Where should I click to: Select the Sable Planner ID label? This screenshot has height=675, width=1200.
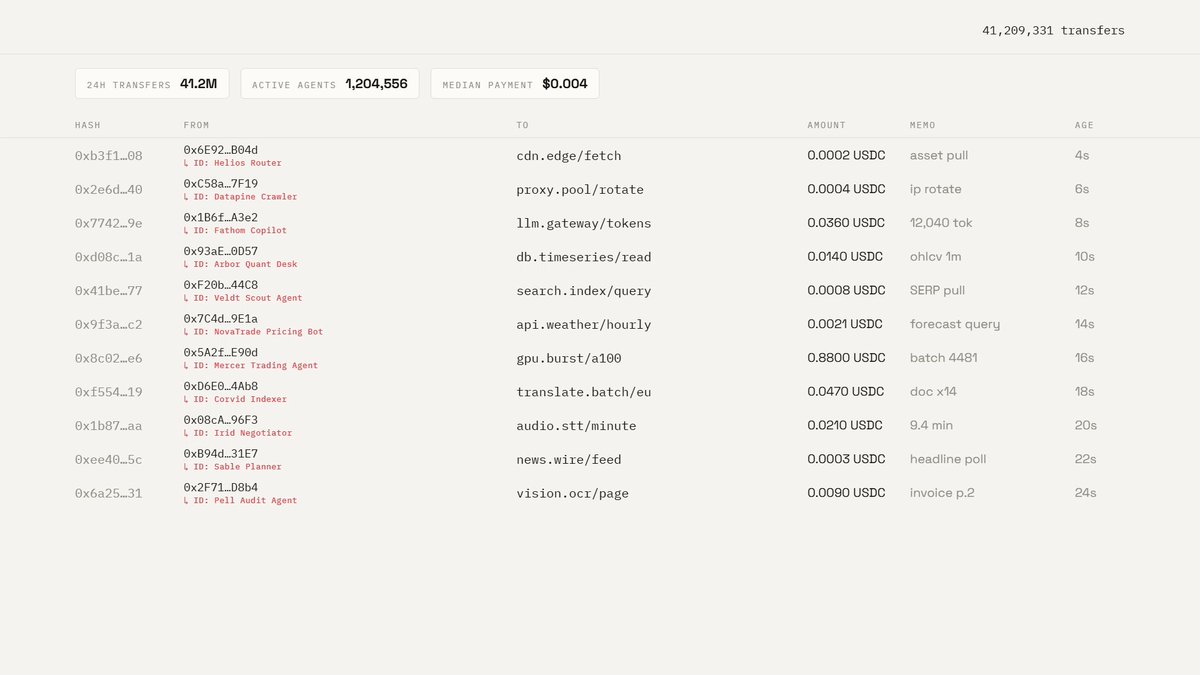[232, 467]
